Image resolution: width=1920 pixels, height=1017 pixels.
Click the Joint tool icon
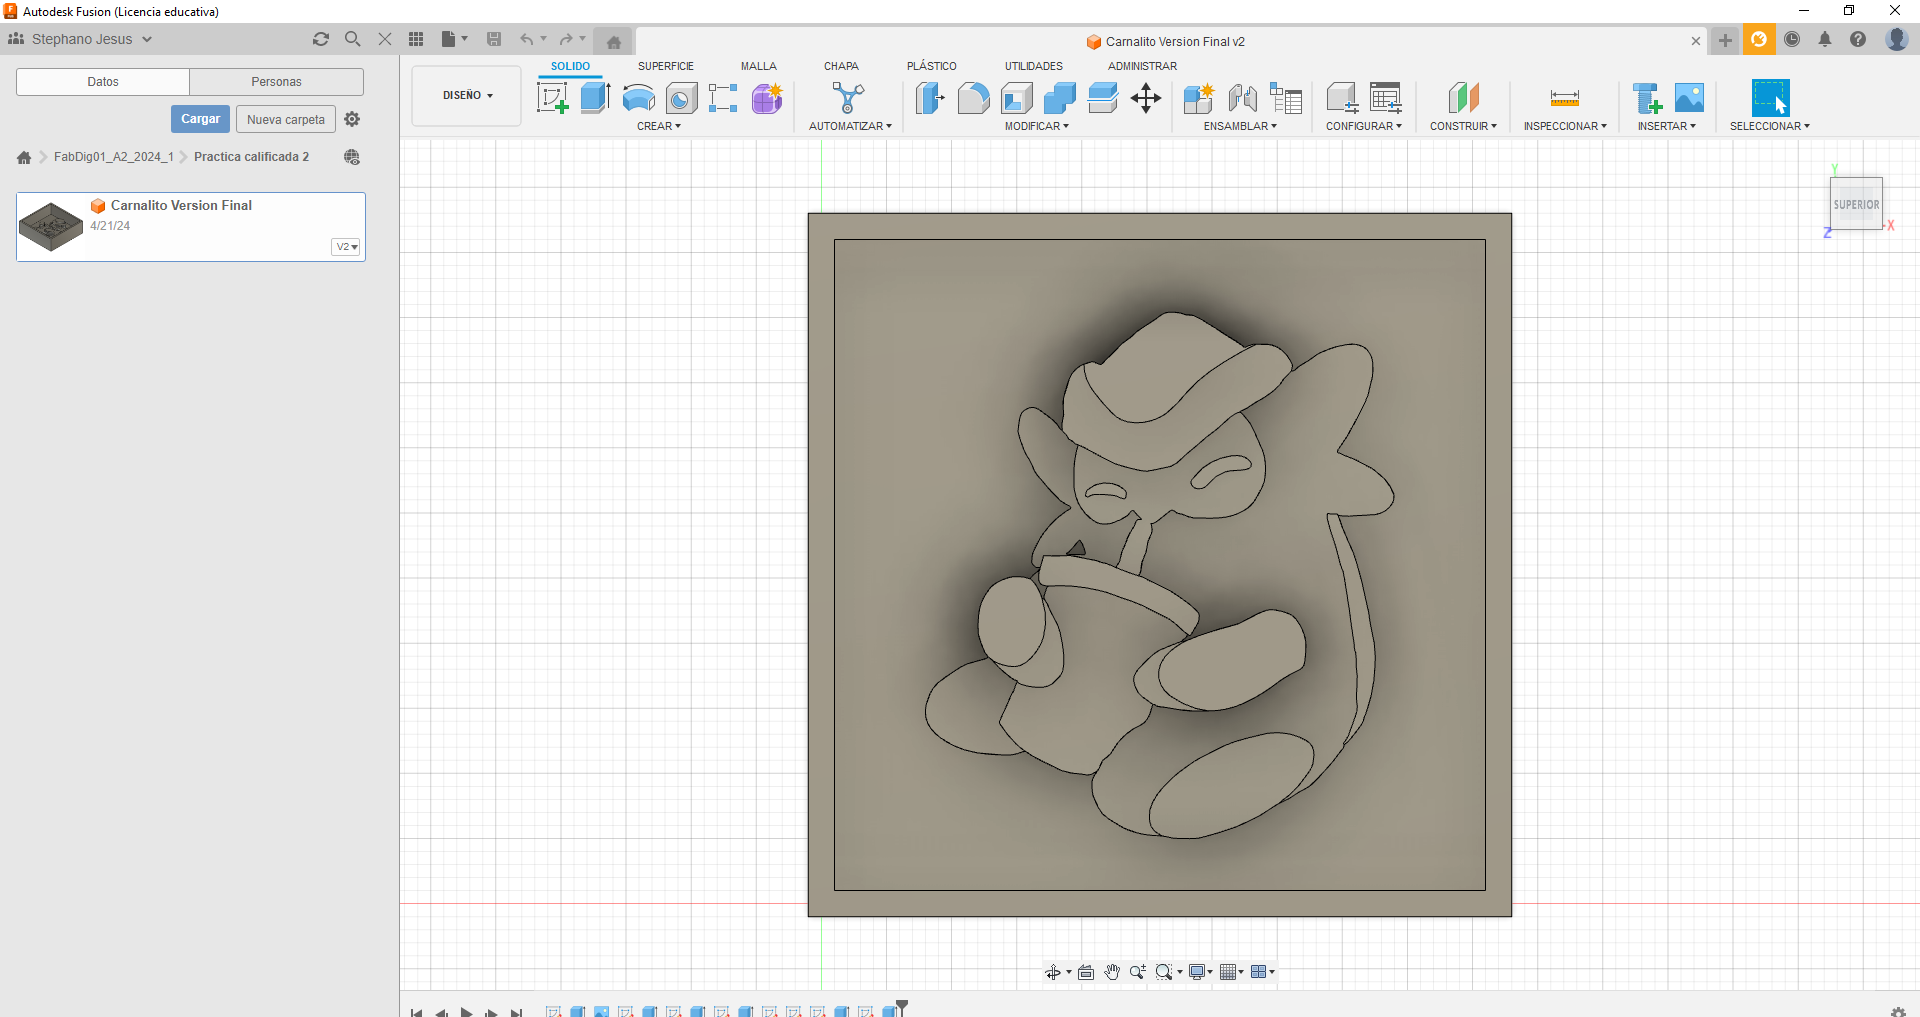(x=1242, y=98)
